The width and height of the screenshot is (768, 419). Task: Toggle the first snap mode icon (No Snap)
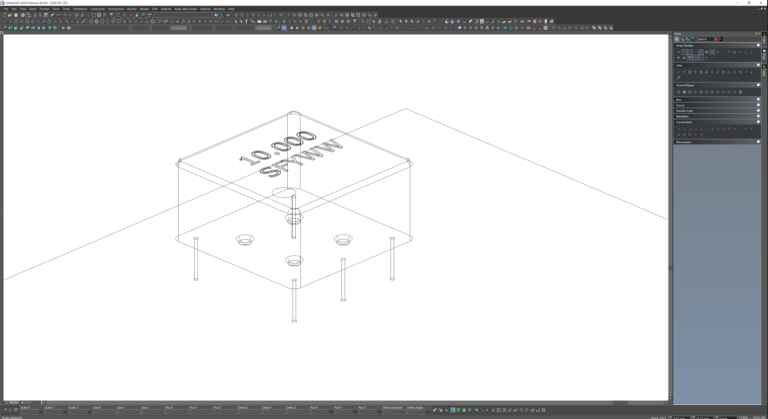coord(678,52)
